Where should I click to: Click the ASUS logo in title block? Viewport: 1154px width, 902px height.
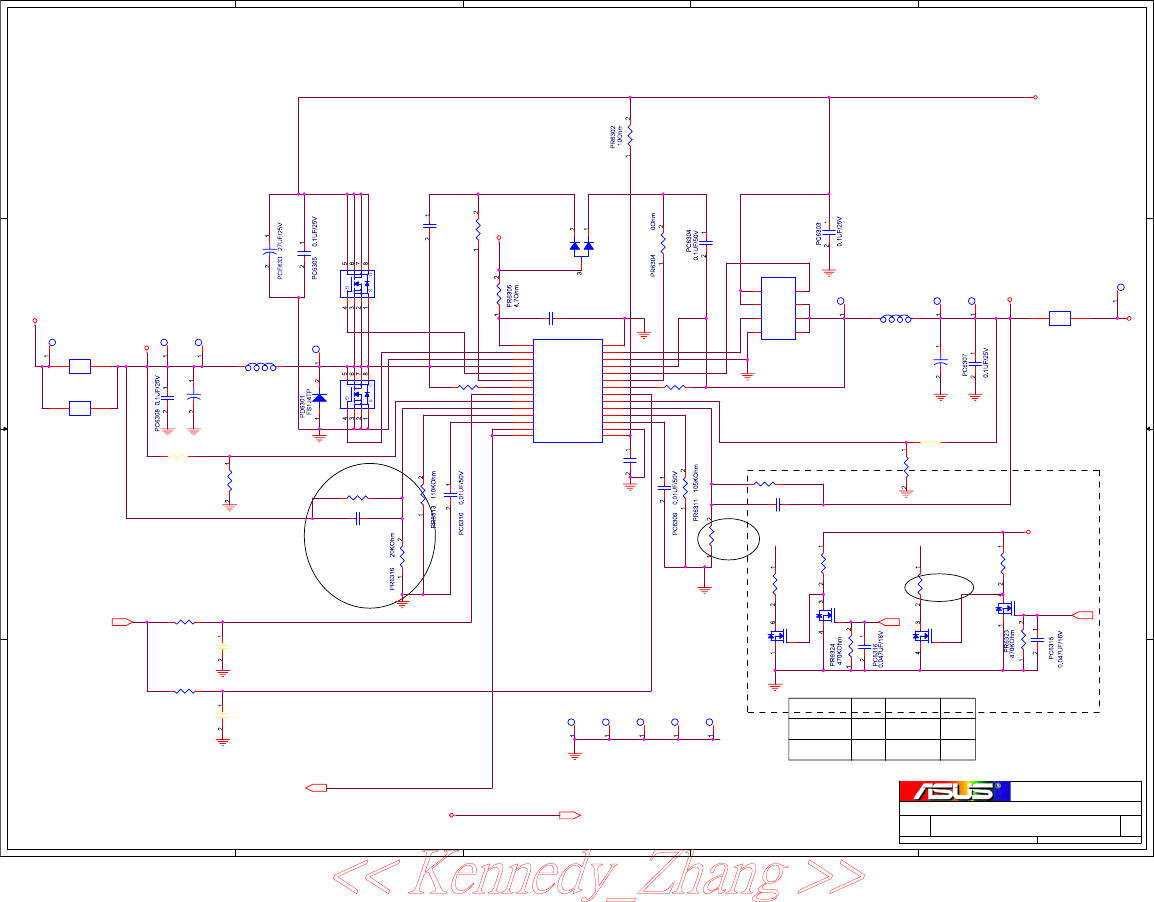955,791
